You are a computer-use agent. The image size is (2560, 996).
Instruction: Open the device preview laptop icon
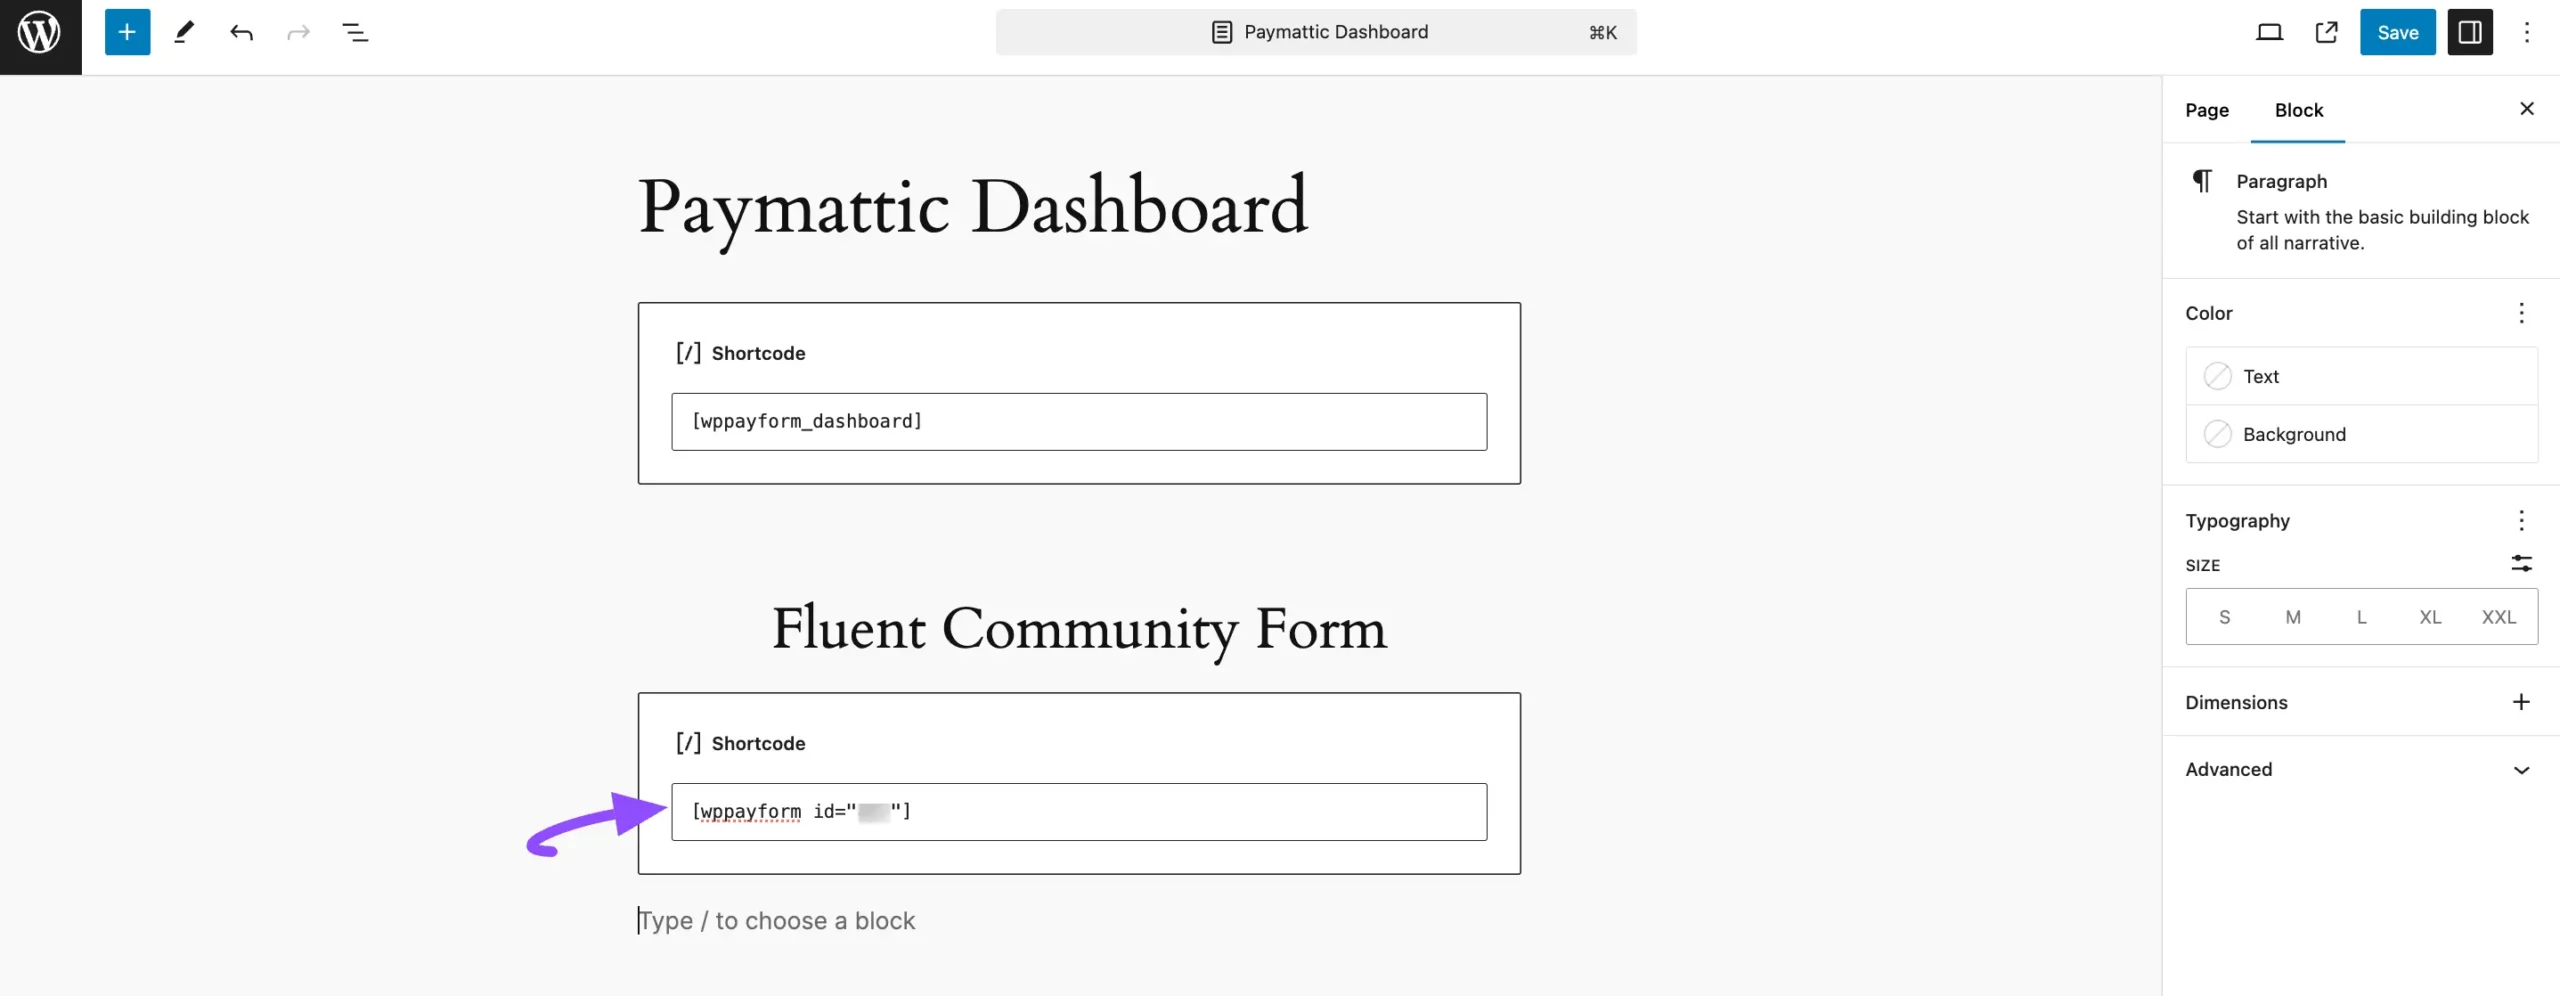point(2269,32)
